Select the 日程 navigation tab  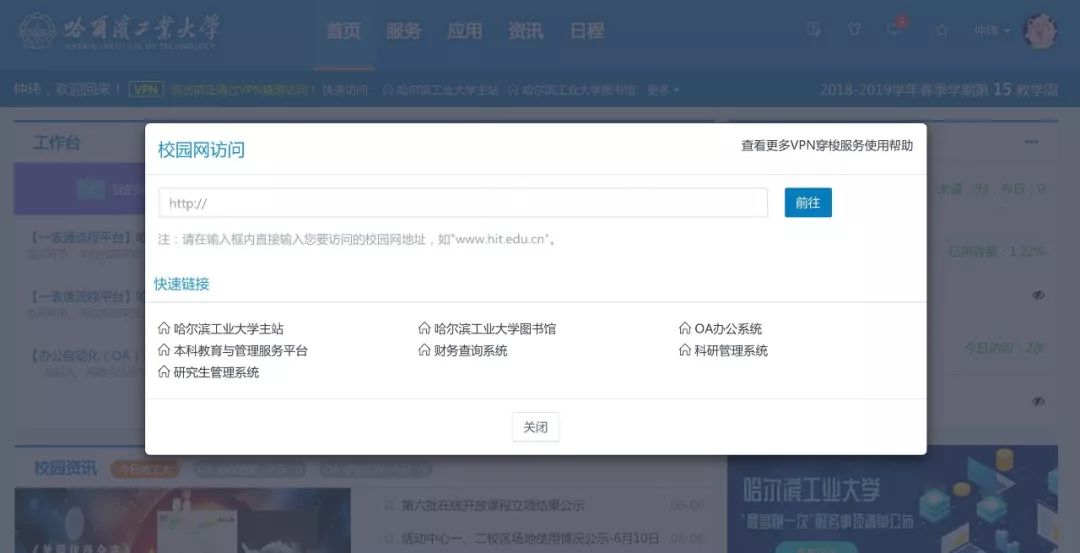point(587,31)
